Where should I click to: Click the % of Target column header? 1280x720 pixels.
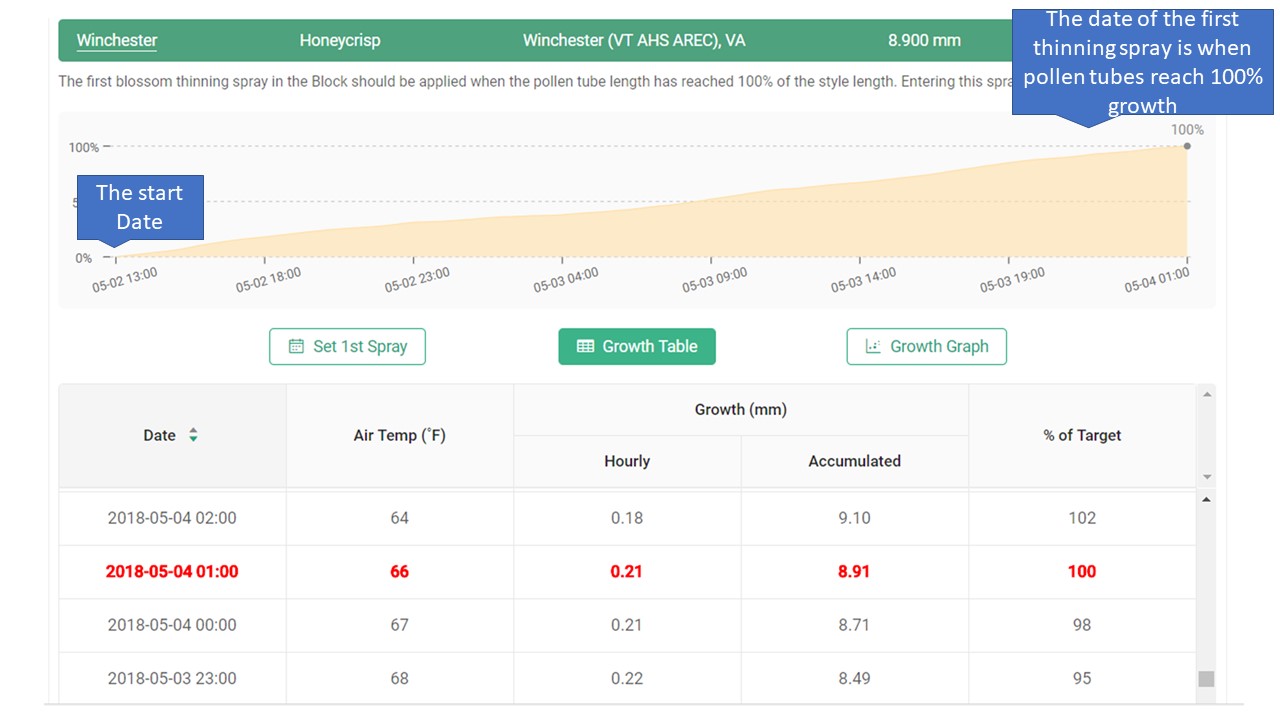[x=1082, y=436]
